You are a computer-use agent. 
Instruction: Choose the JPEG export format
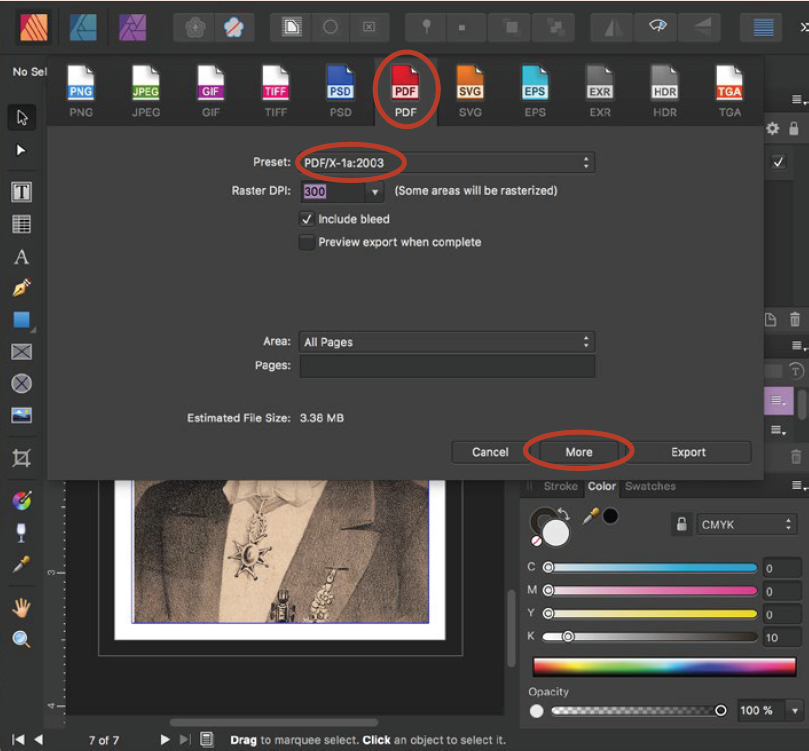tap(145, 84)
